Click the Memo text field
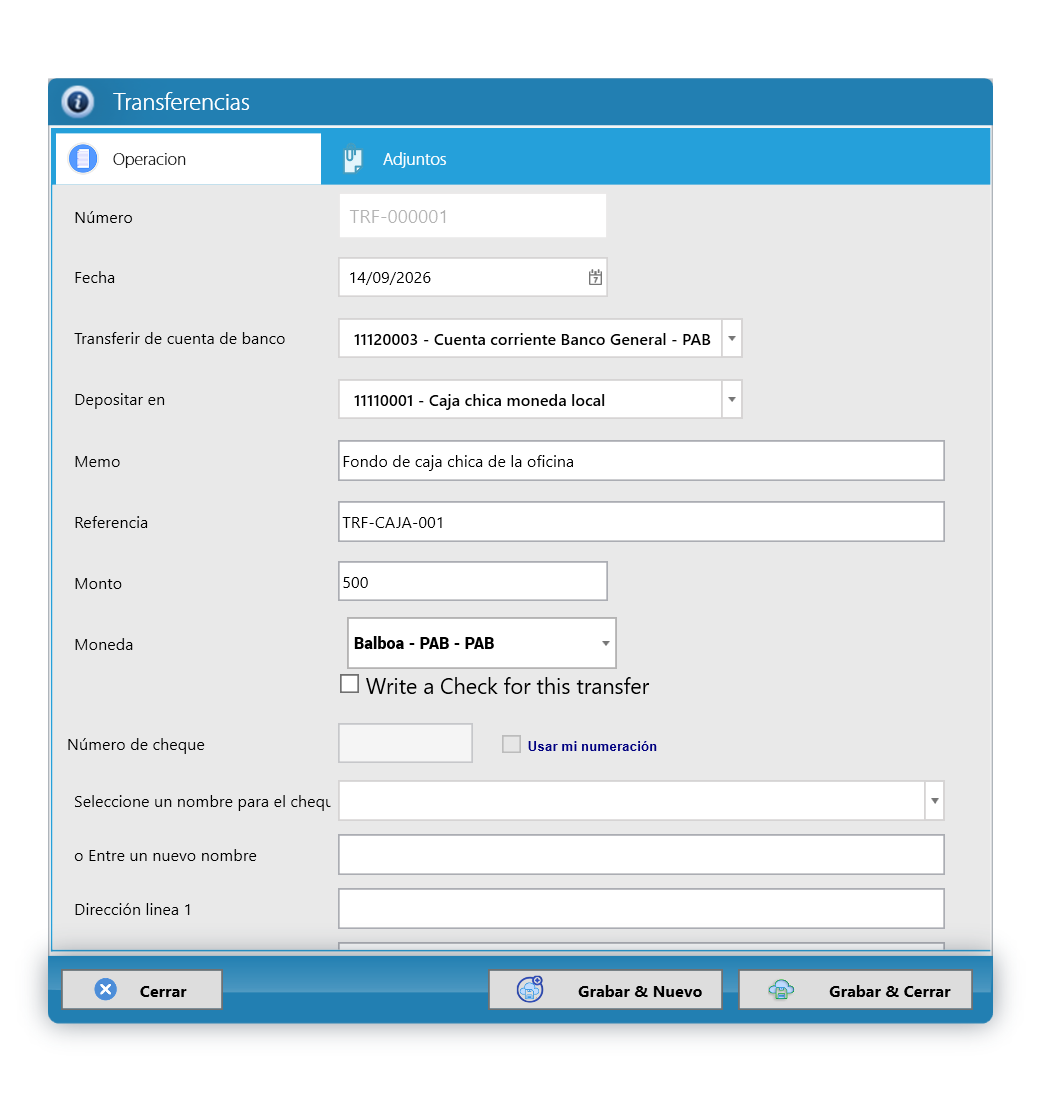 point(641,461)
